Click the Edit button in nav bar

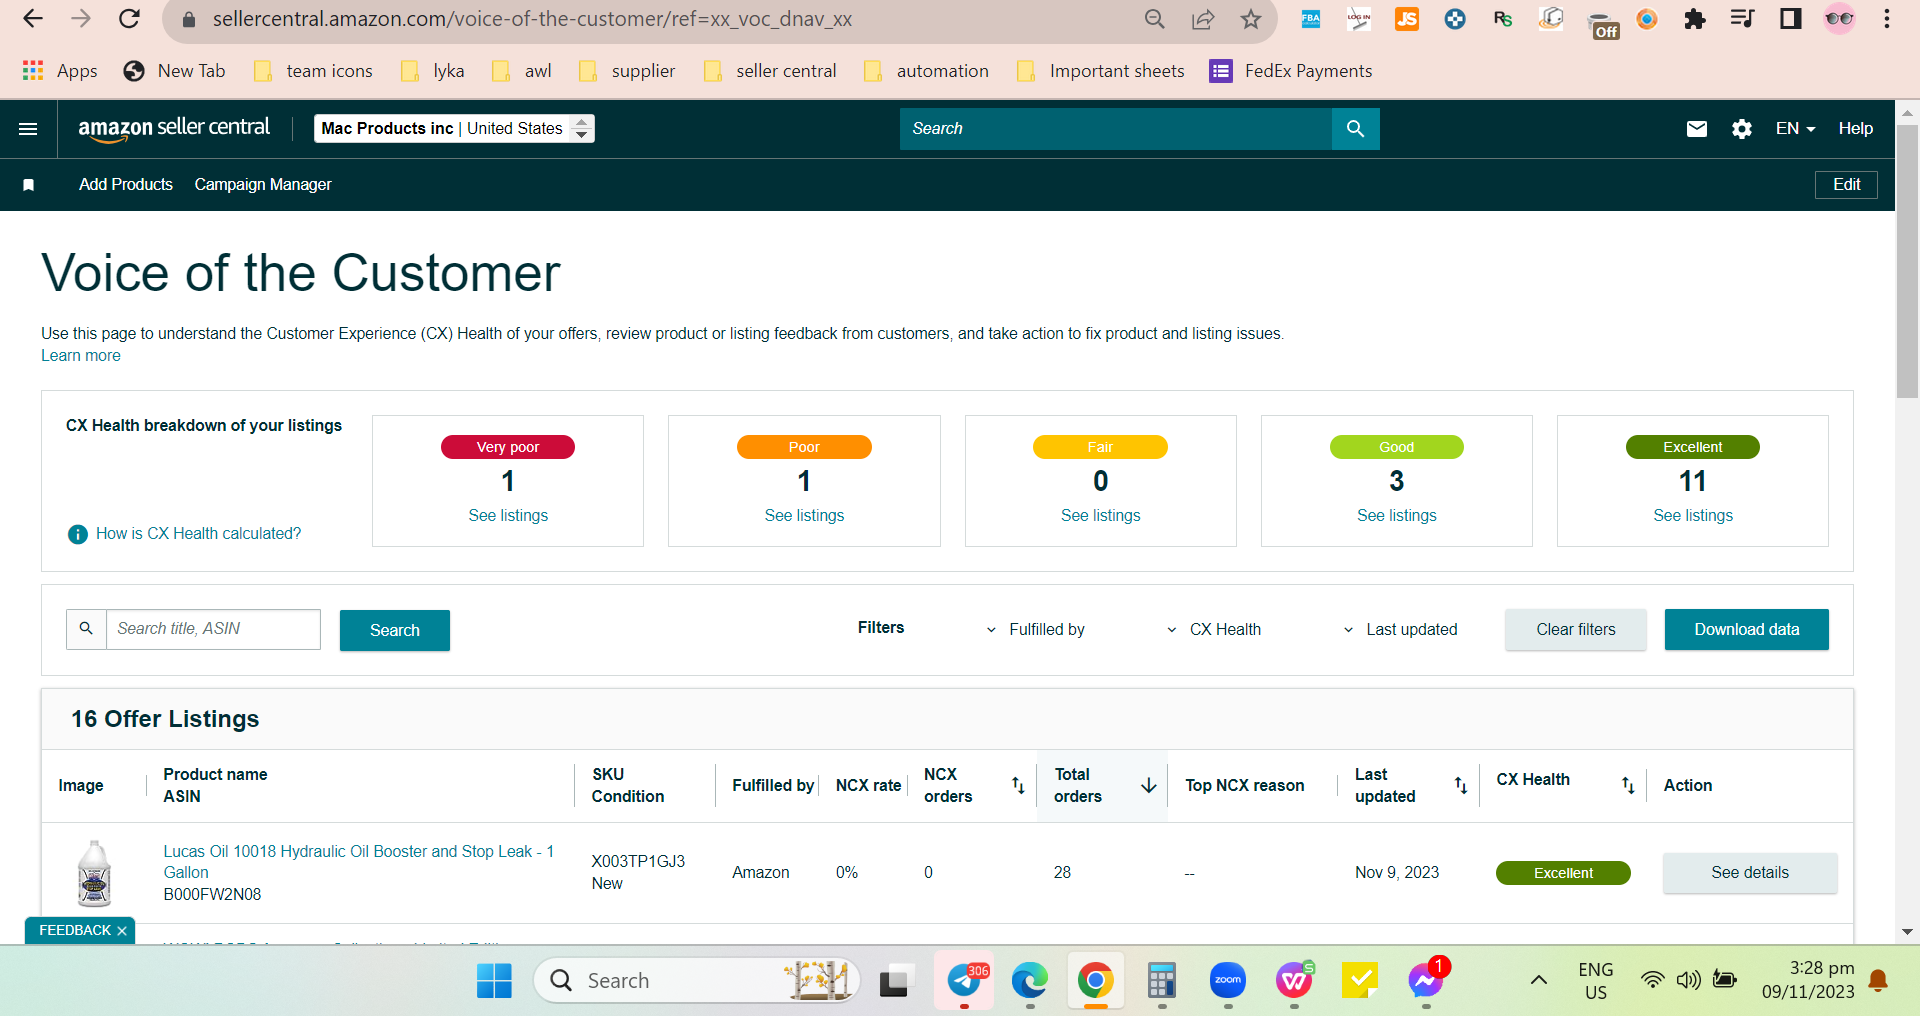(1846, 185)
